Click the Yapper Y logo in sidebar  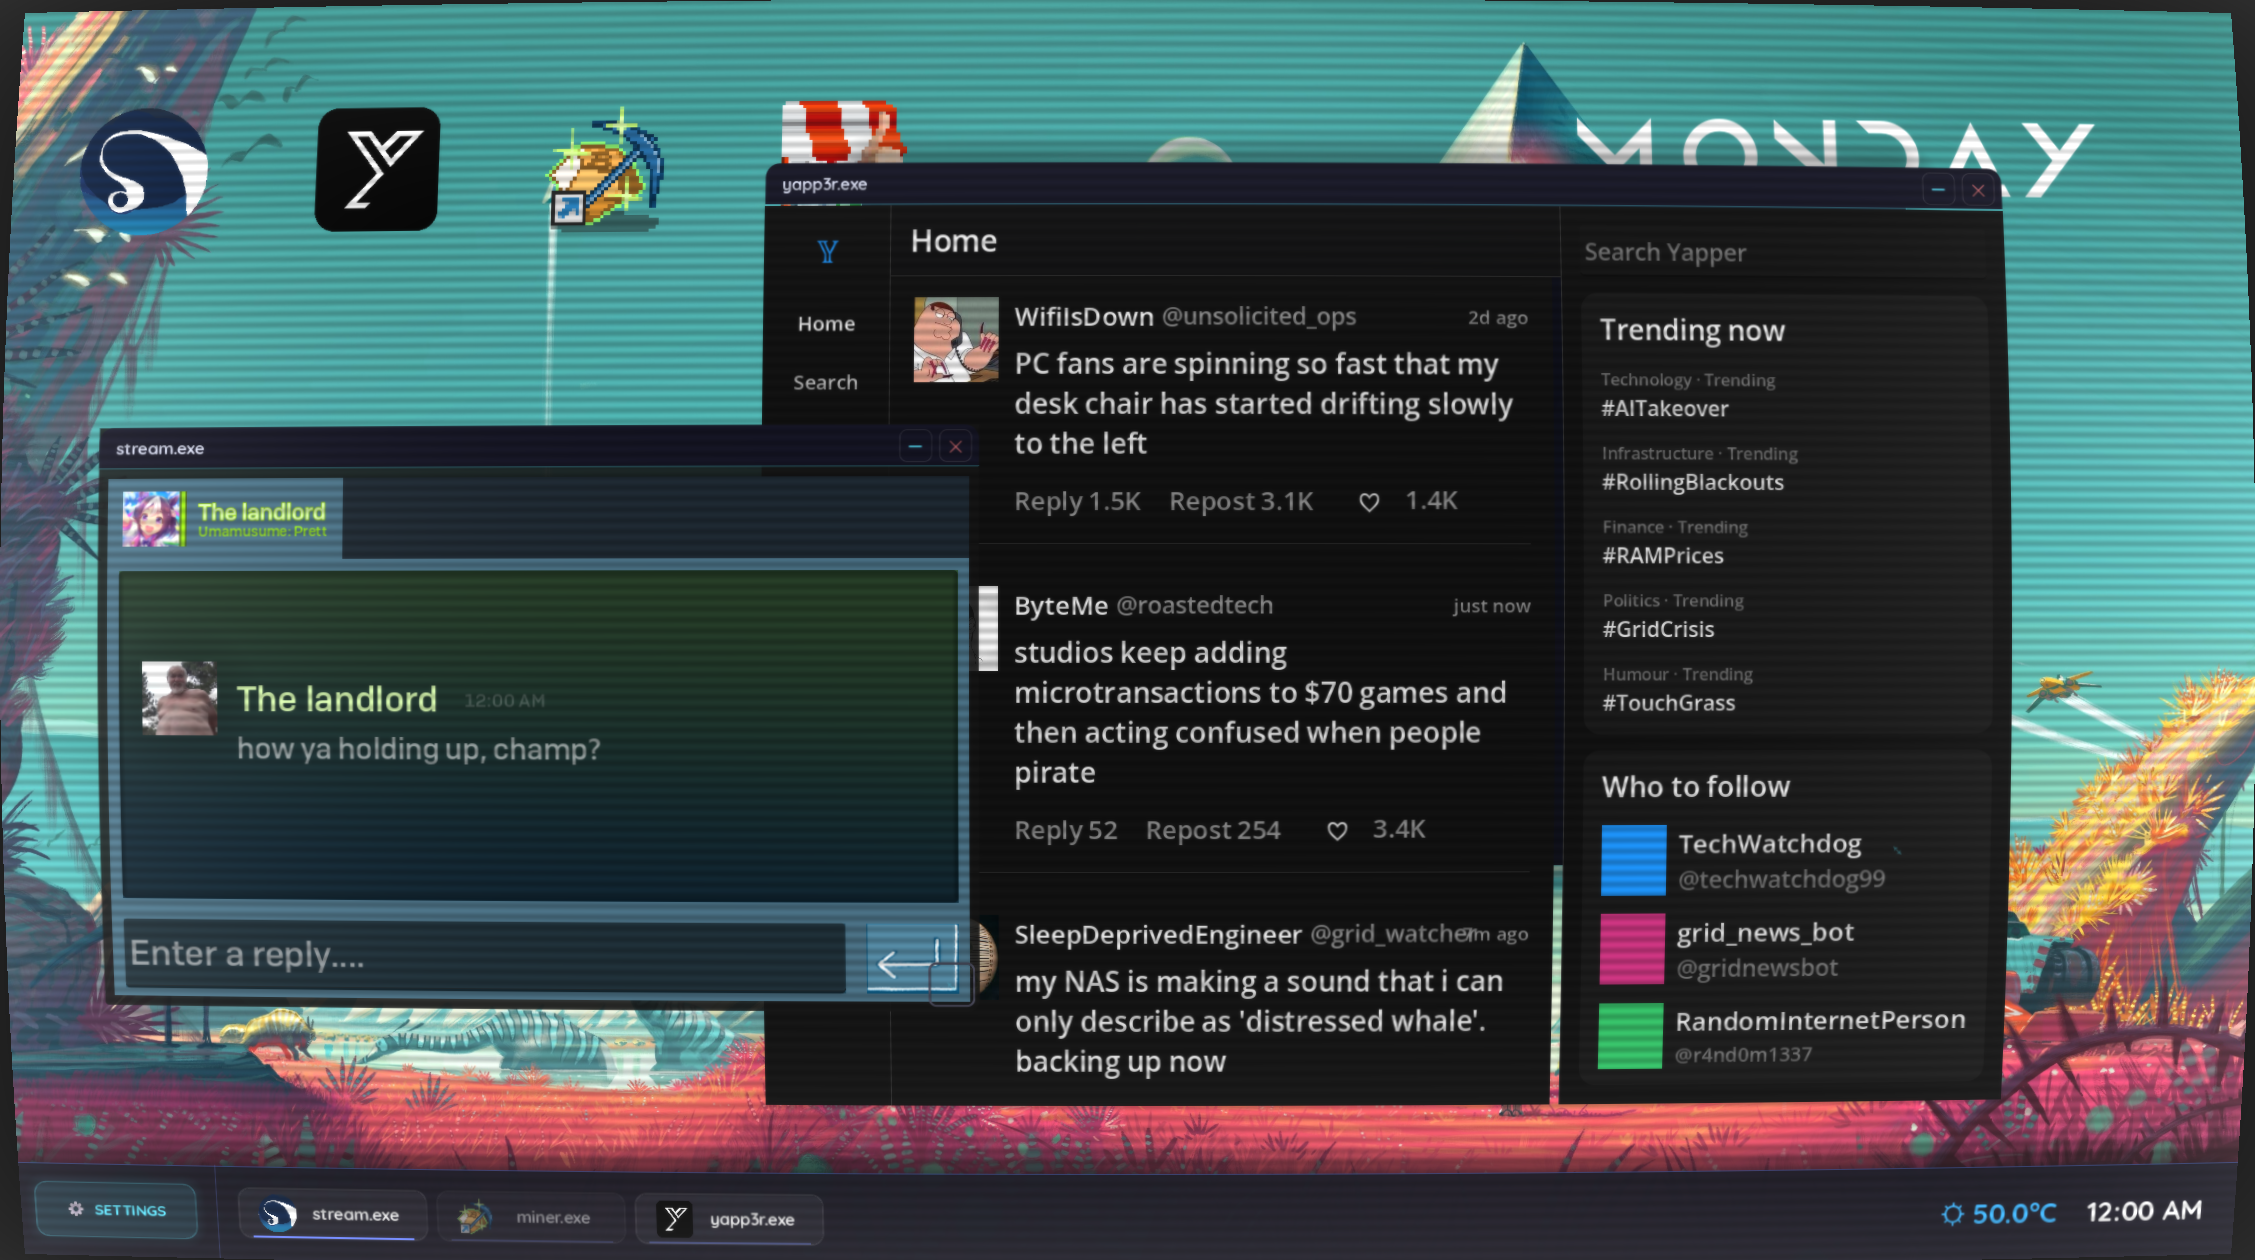(827, 252)
